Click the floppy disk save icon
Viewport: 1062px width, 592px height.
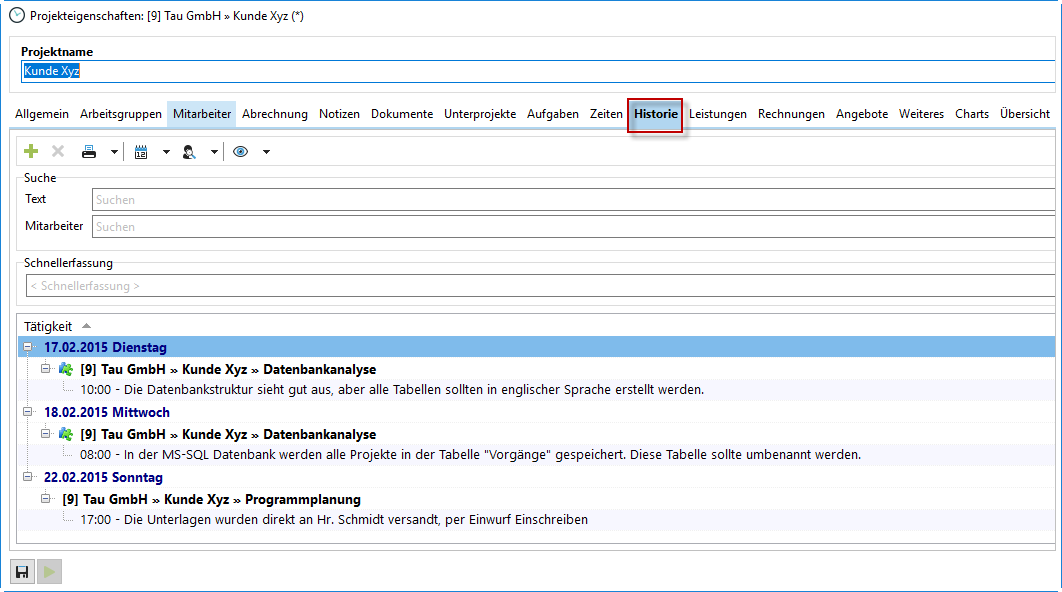21,572
